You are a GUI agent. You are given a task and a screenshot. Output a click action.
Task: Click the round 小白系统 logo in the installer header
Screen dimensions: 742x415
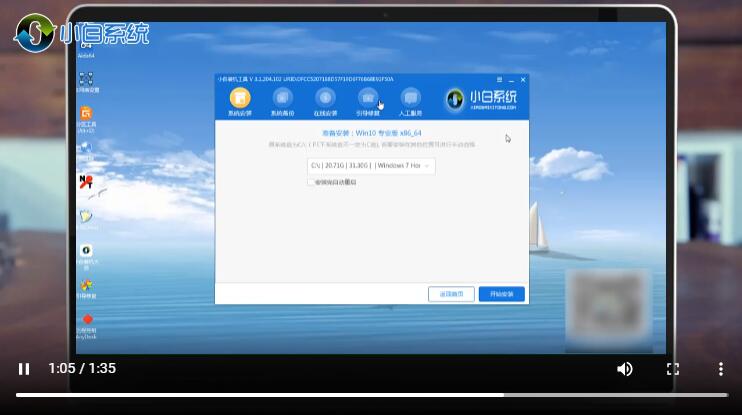(455, 99)
